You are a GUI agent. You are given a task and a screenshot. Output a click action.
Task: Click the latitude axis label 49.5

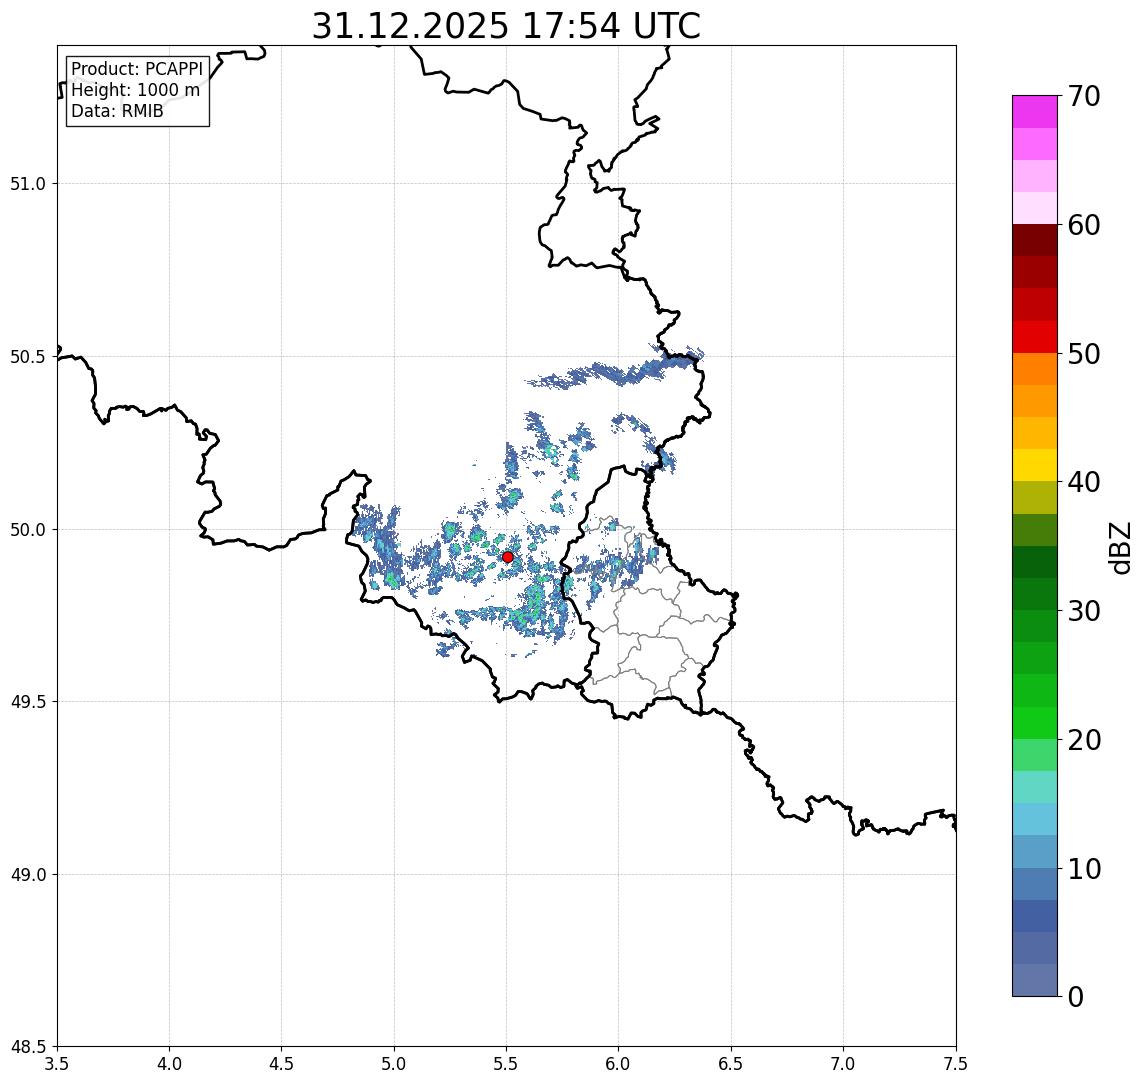click(x=28, y=702)
